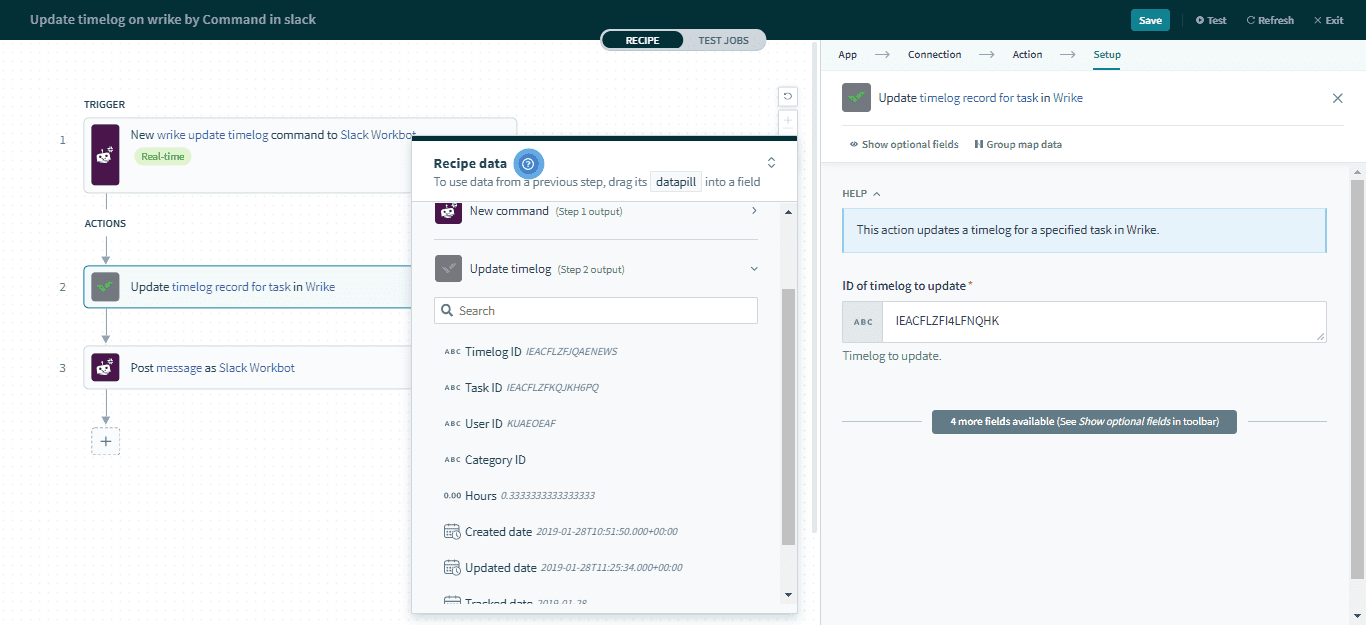Click the Wrike icon in step 2
The height and width of the screenshot is (625, 1366).
pos(105,287)
